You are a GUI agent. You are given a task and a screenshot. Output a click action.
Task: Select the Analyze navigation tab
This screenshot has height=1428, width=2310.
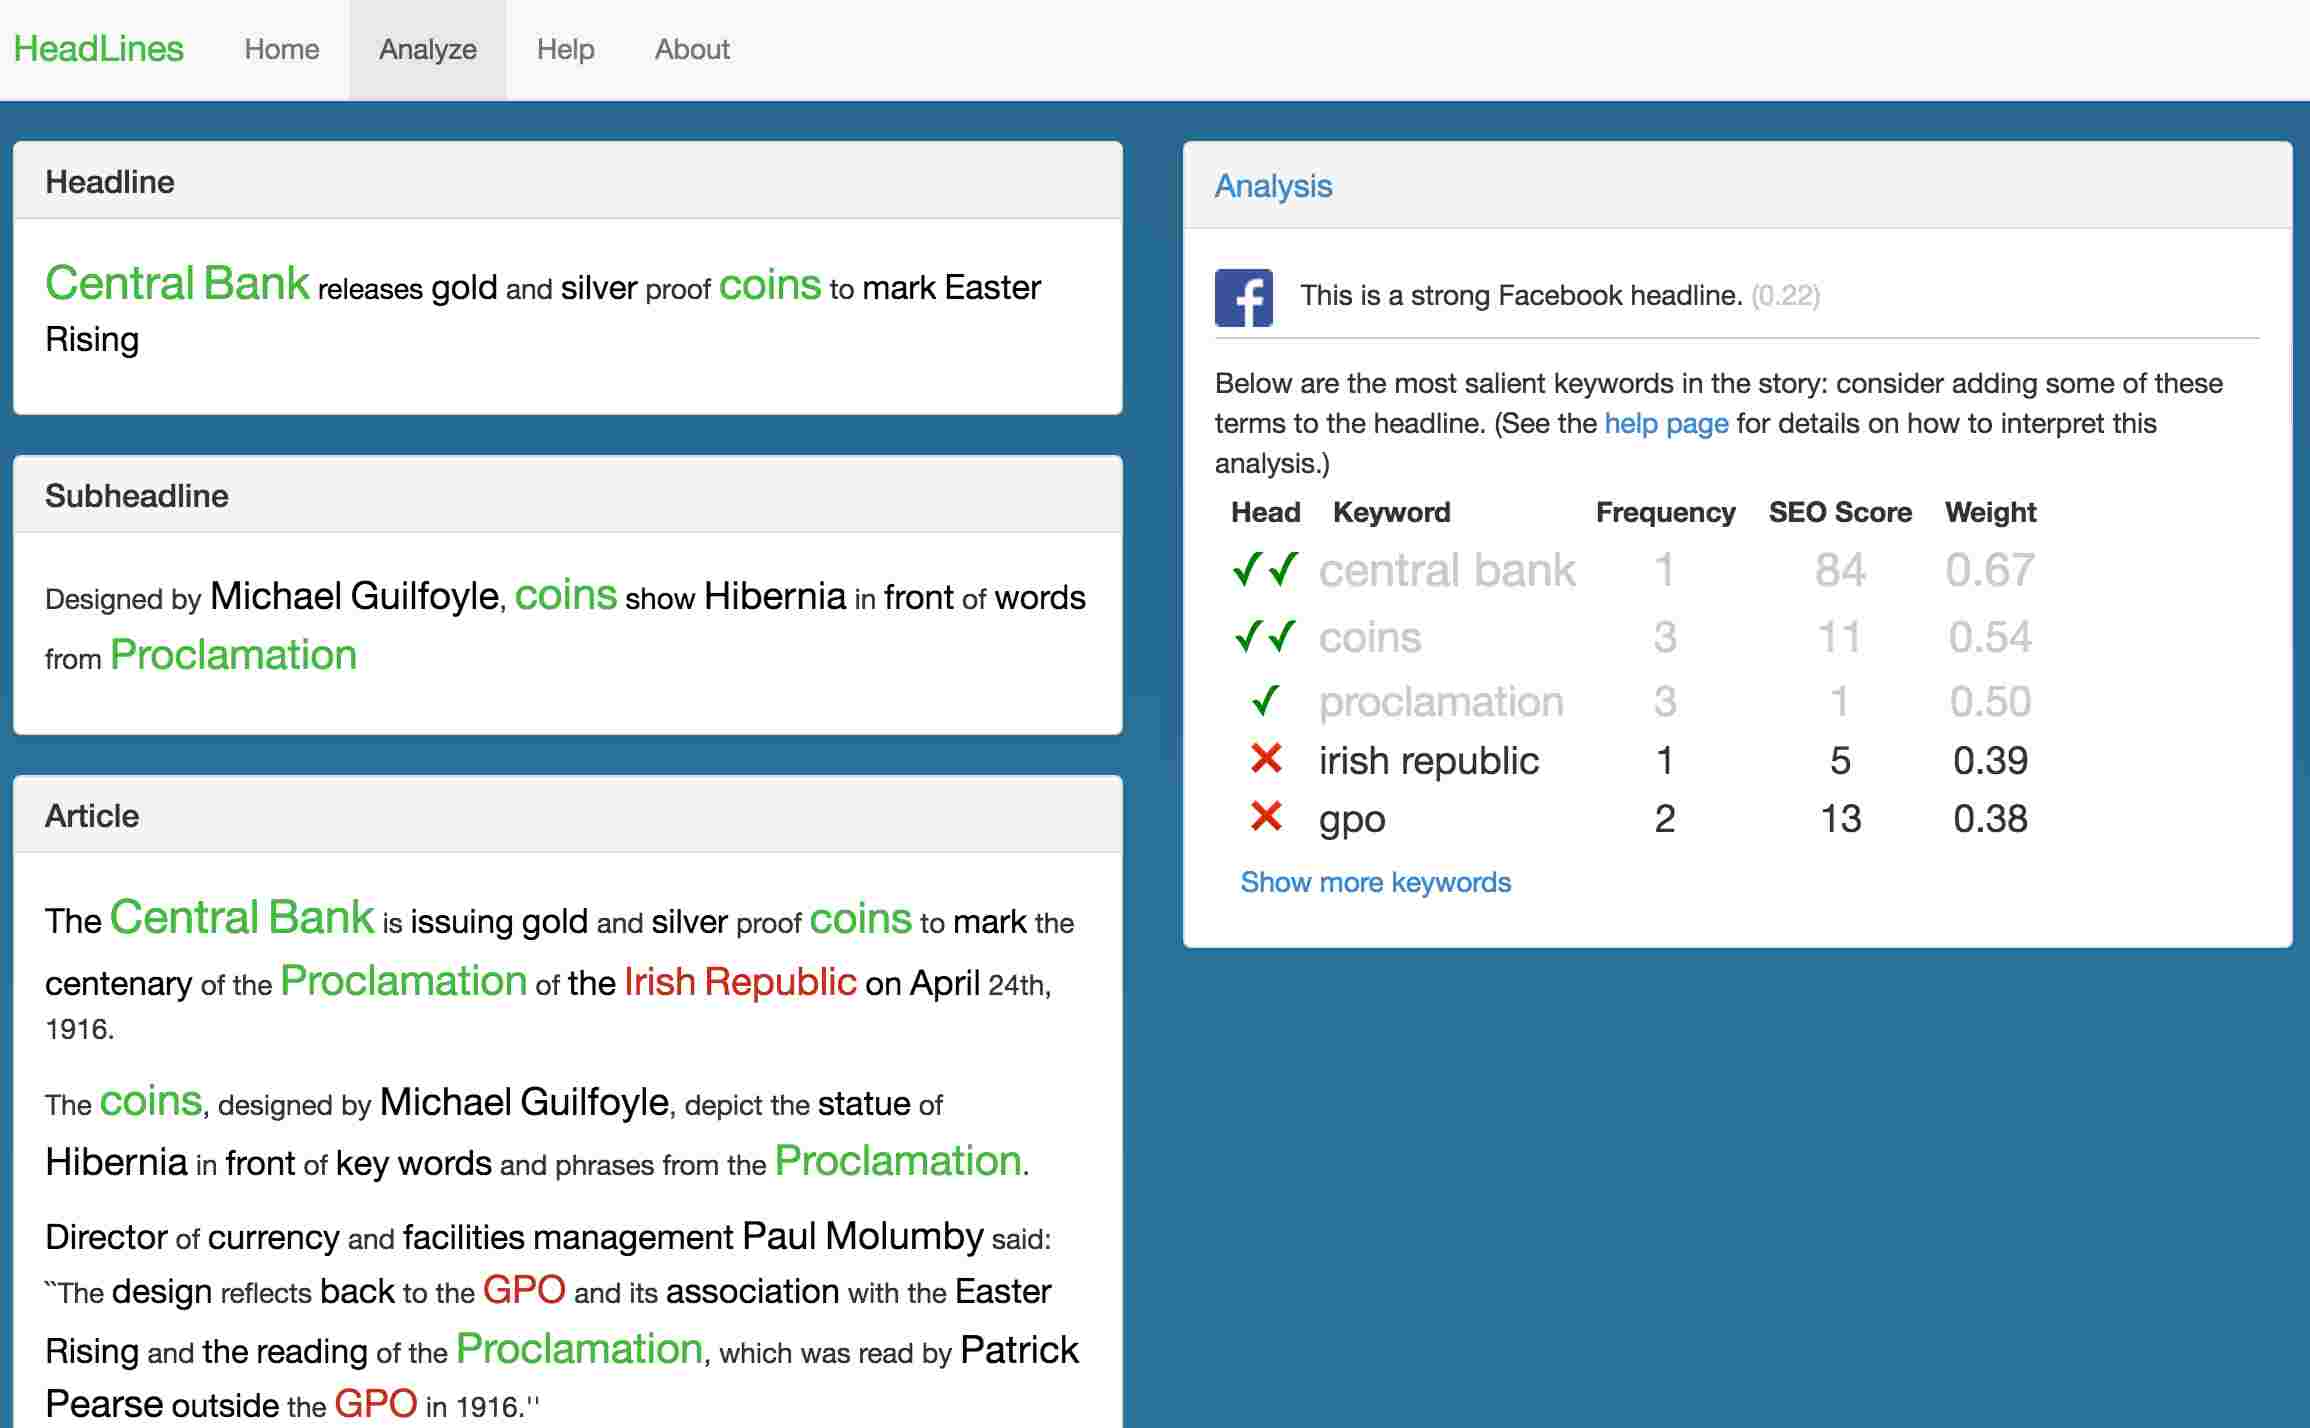427,49
